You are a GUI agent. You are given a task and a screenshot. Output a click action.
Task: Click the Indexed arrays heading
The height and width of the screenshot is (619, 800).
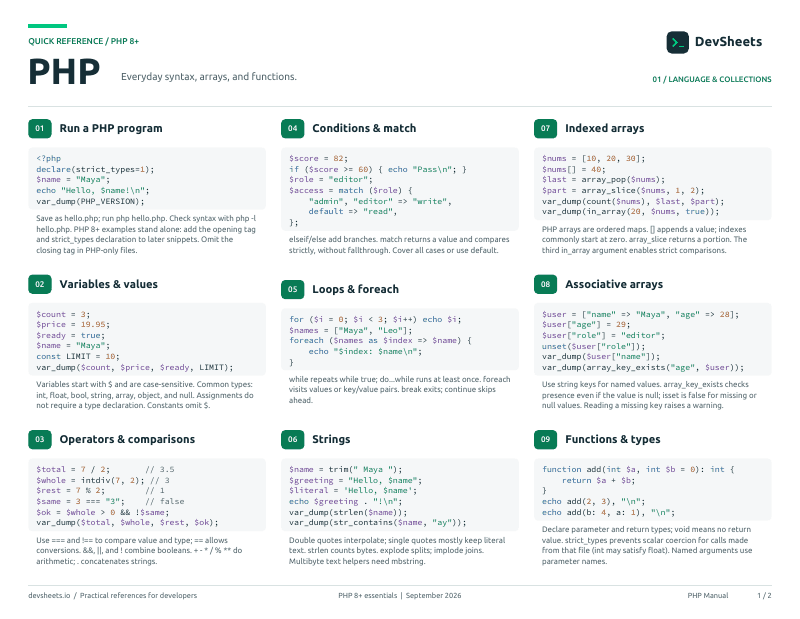pyautogui.click(x=605, y=129)
